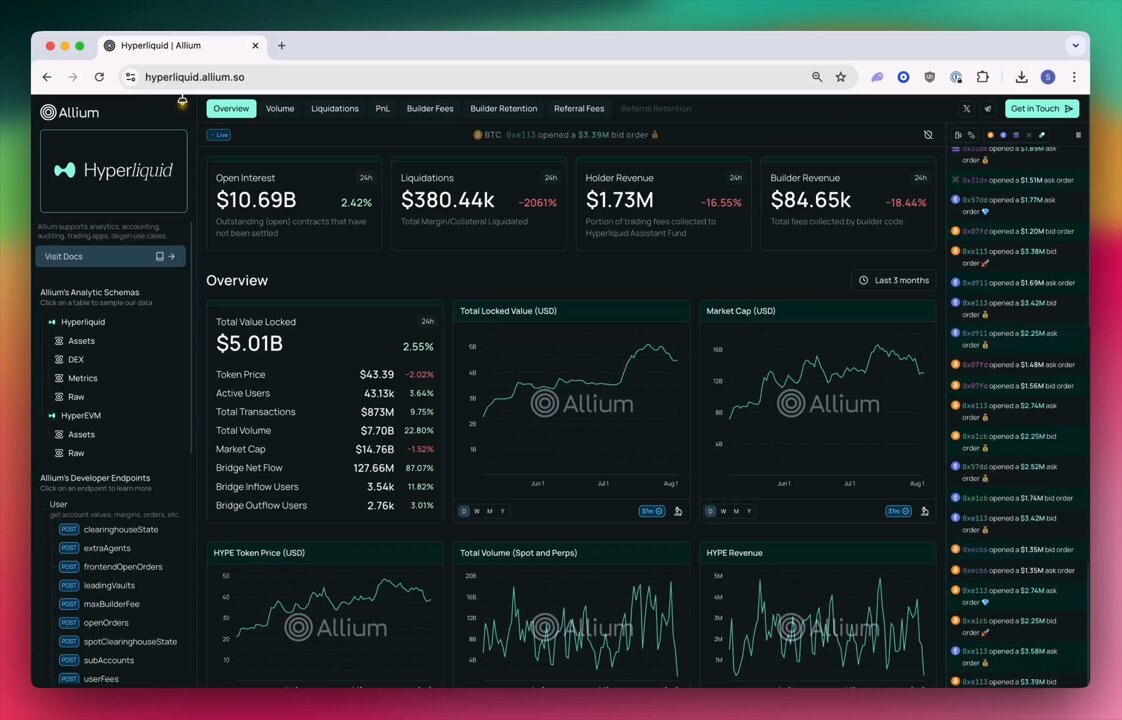Click the Visit Docs button

point(110,256)
